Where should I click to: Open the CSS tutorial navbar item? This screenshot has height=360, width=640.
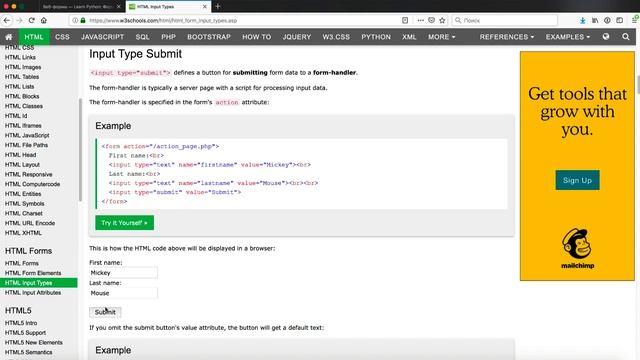(x=62, y=37)
